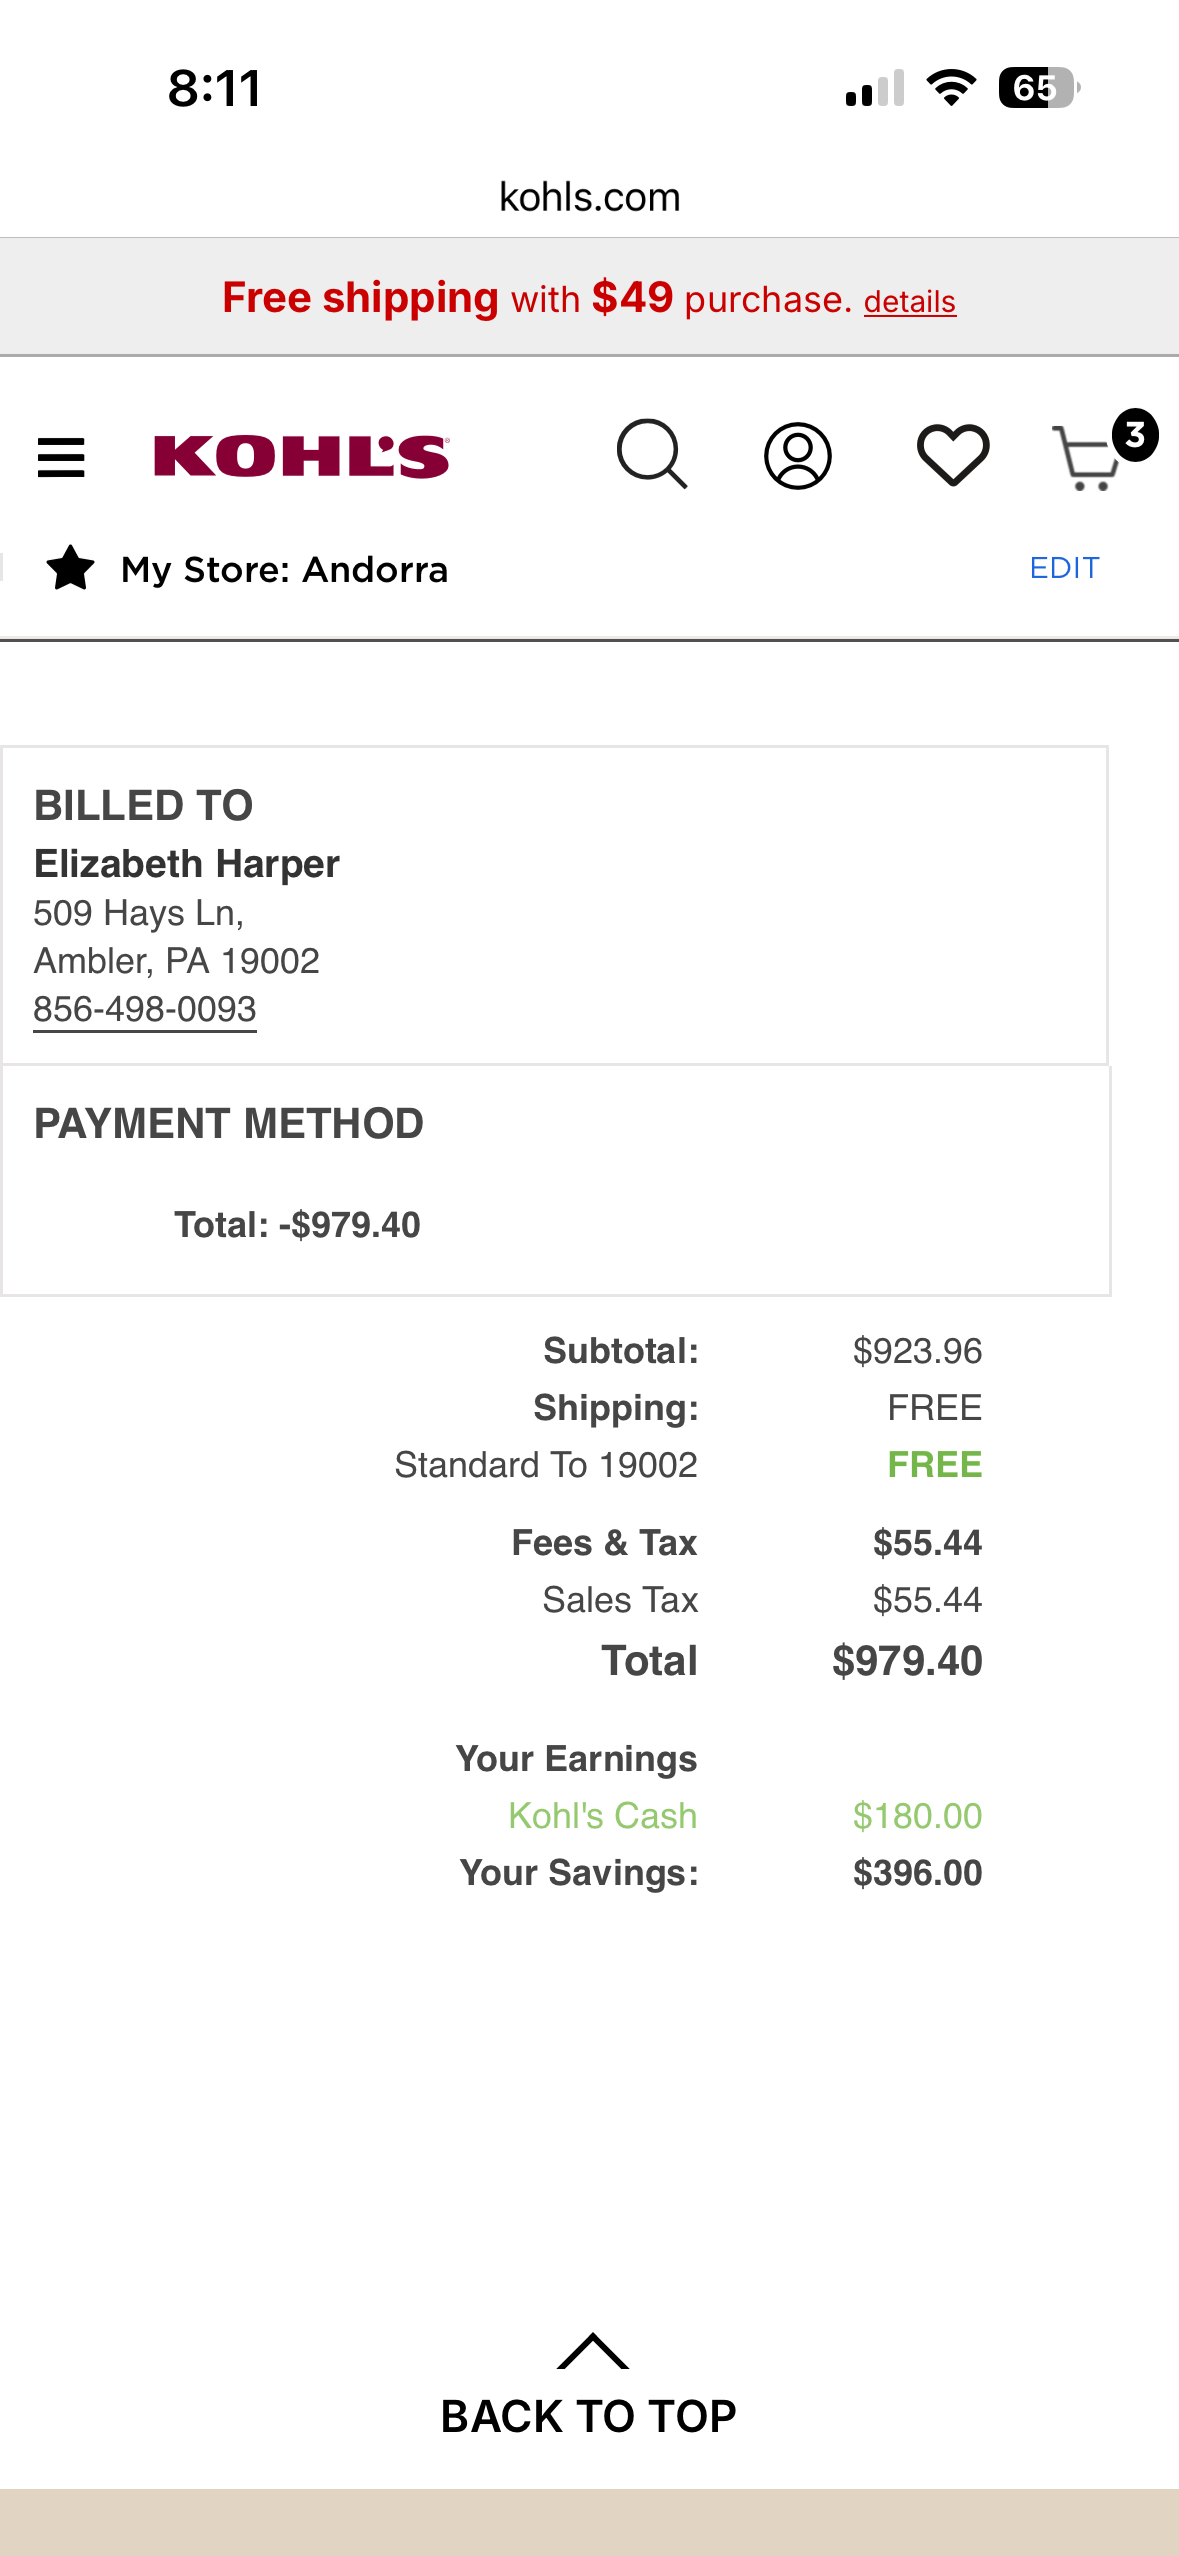Screen dimensions: 1179x2556
Task: Tap BACK TO TOP text
Action: 589,2416
